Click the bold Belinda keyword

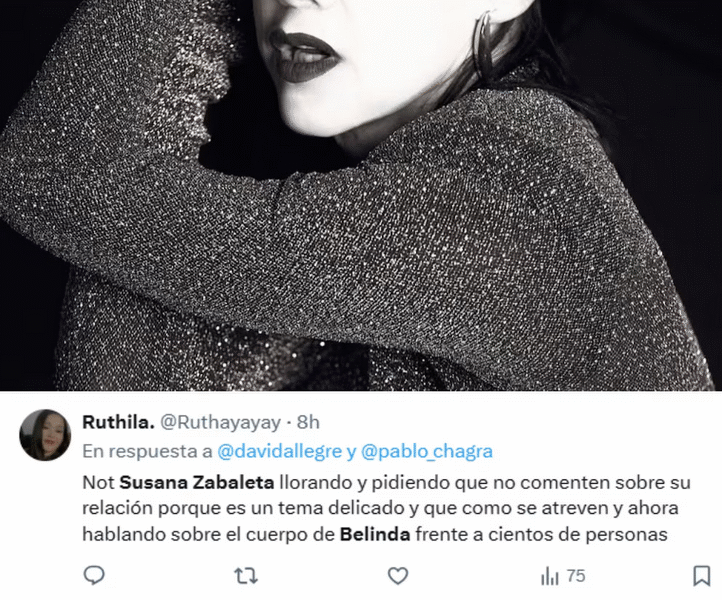point(375,535)
